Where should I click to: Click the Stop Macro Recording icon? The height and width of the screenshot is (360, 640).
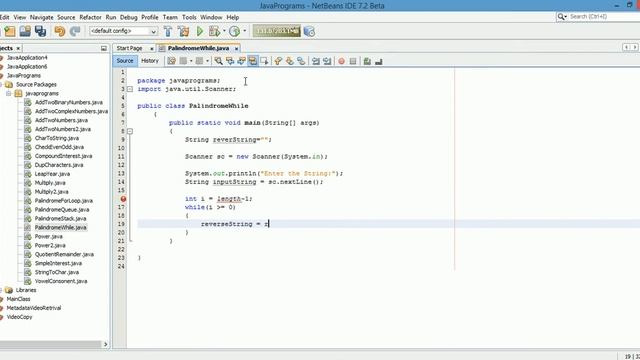[353, 61]
